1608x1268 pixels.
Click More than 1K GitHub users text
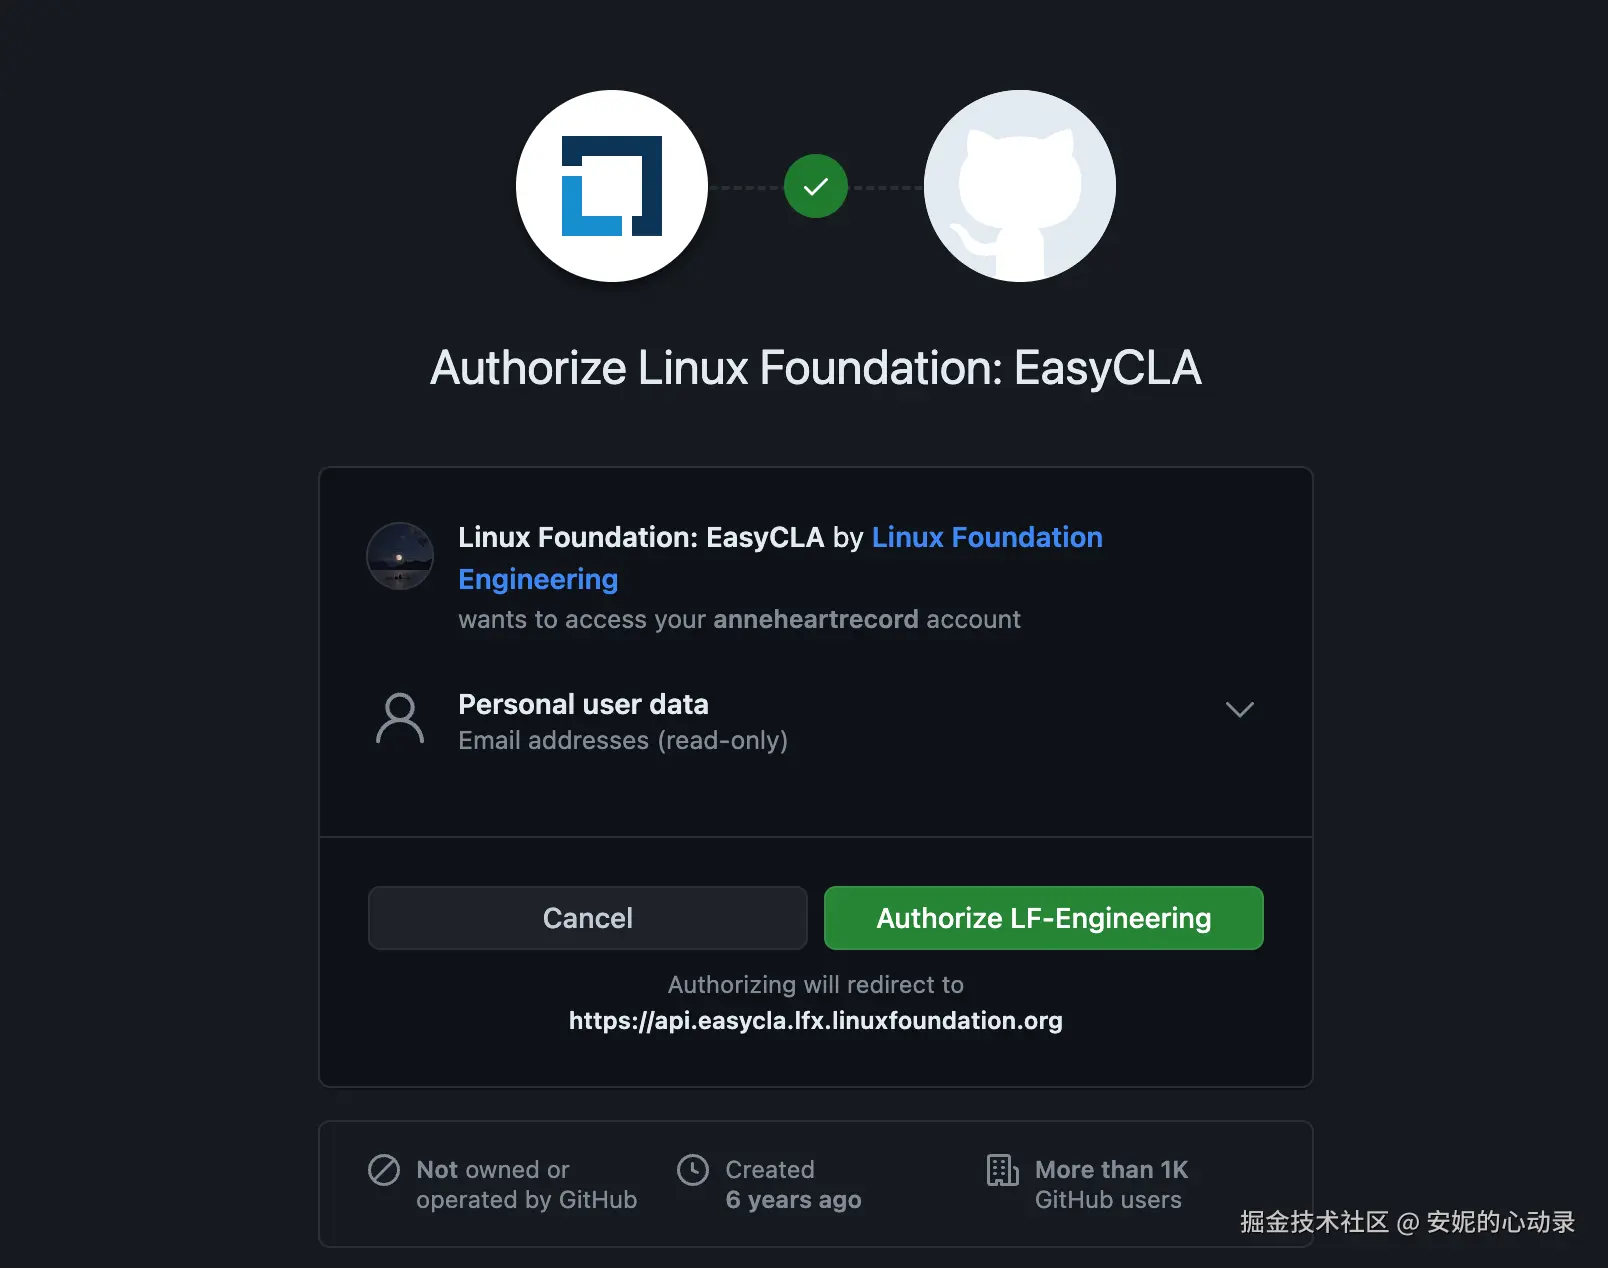[1111, 1184]
